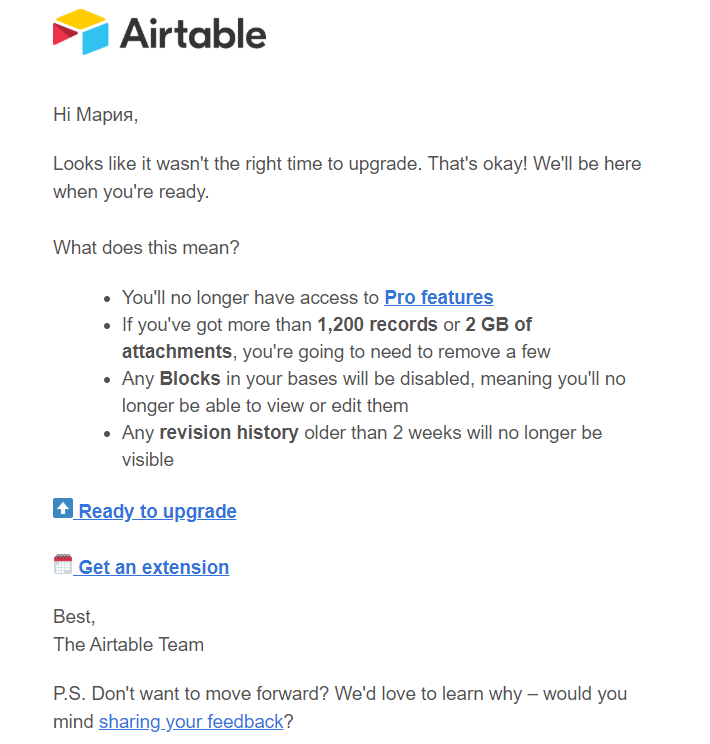Click the 'P.S. Don't want to move forward?' sentence

(x=191, y=694)
